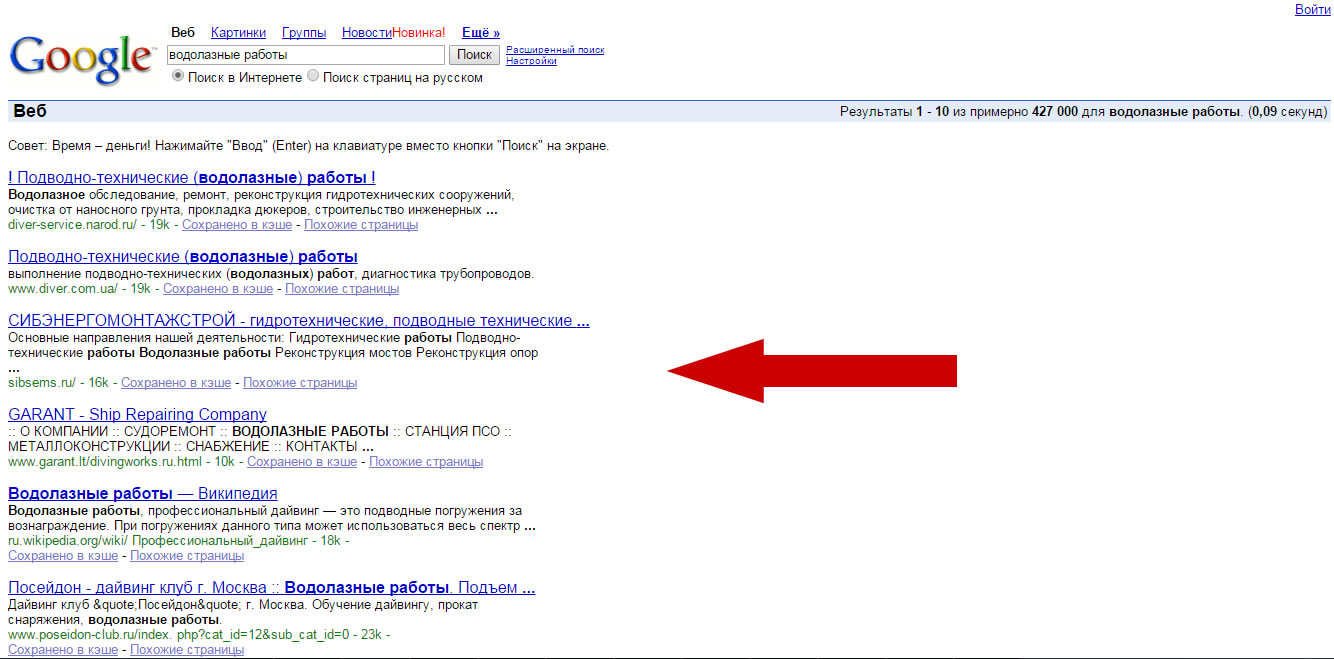
Task: Click the Войти sign-in link
Action: pyautogui.click(x=1313, y=9)
